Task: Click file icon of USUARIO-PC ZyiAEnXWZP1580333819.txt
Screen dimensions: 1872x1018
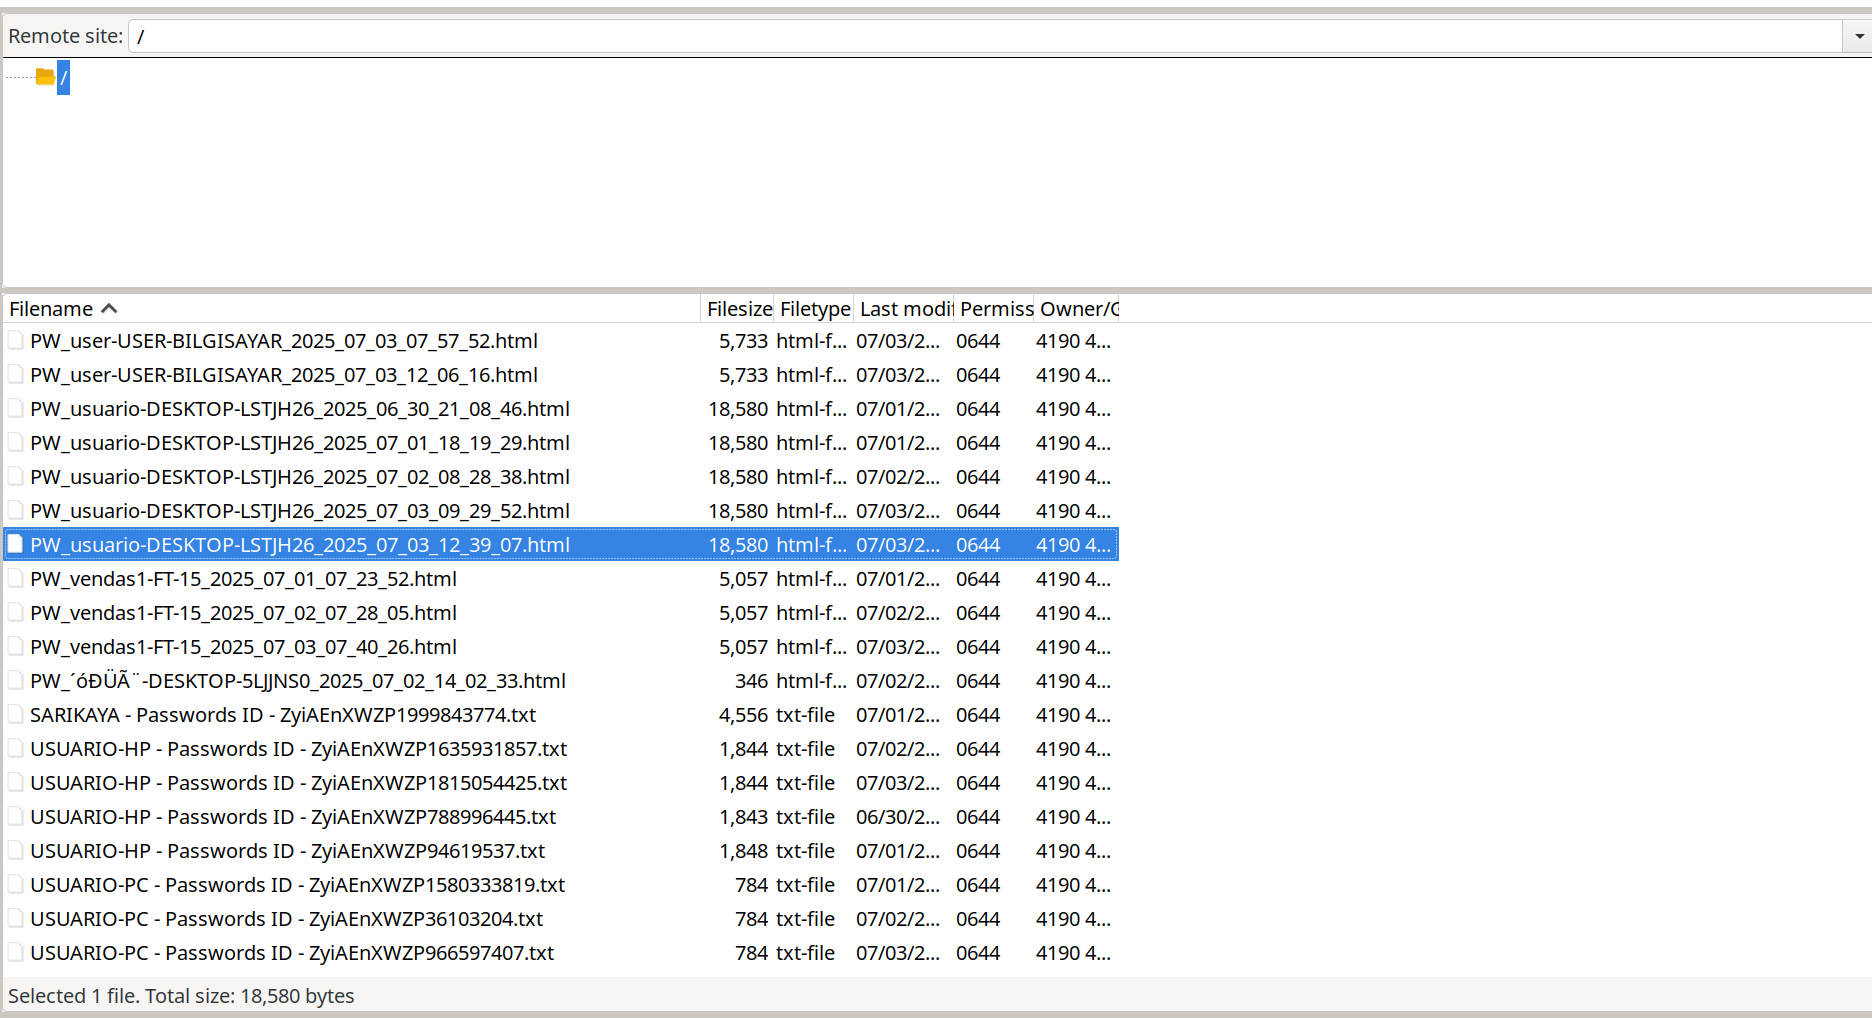Action: coord(16,885)
